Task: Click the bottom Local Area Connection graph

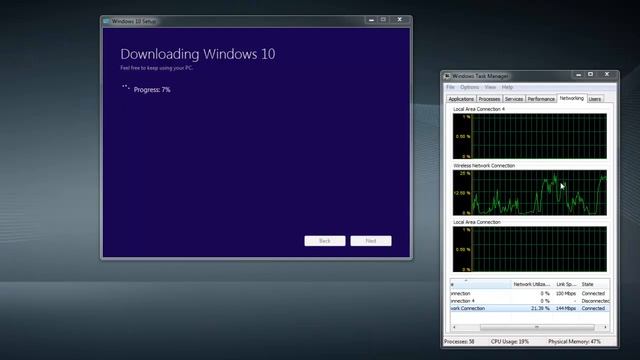Action: tap(530, 249)
